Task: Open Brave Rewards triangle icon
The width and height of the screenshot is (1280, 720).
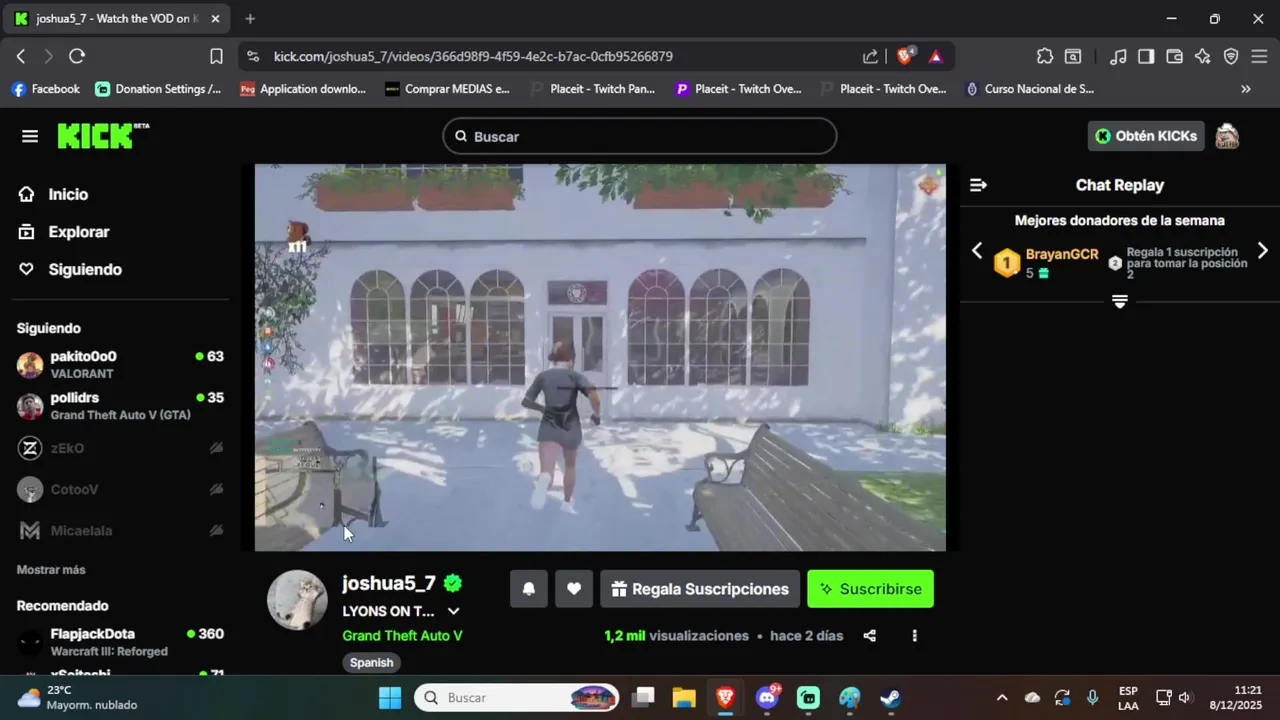Action: 936,57
